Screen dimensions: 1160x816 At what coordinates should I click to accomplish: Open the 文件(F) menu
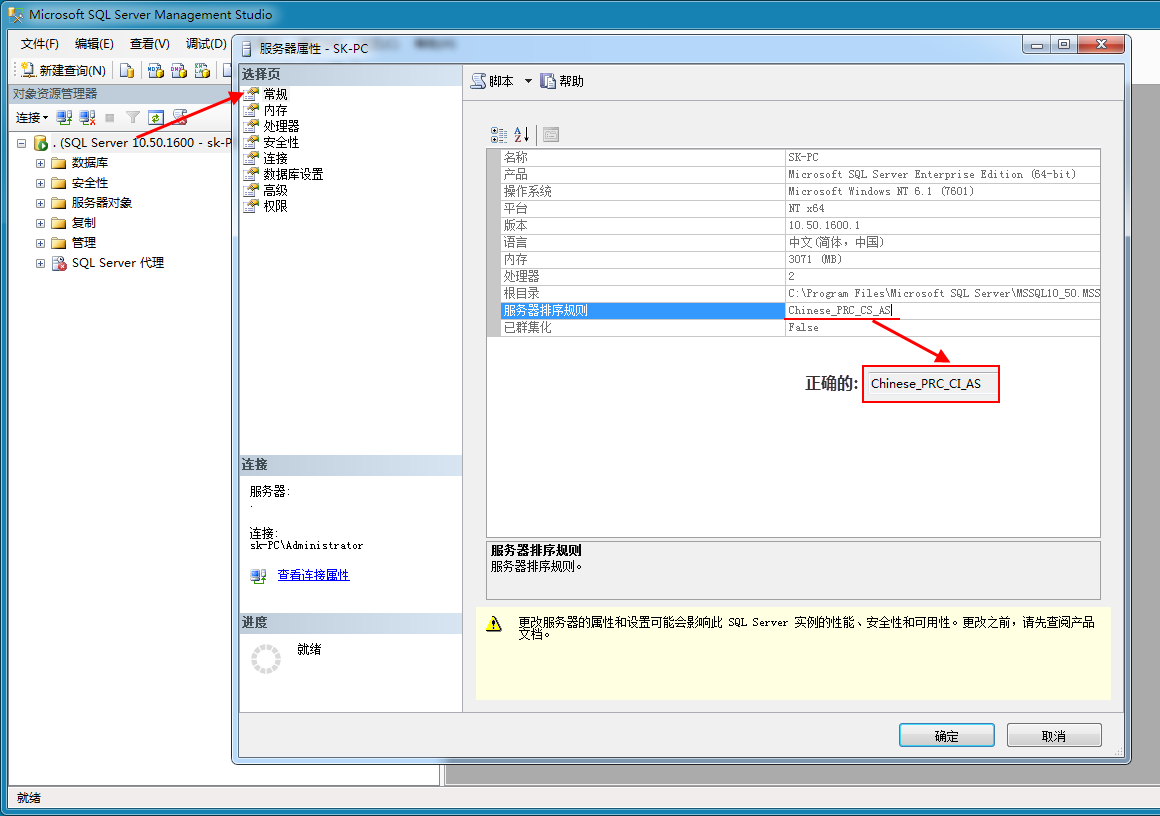[x=40, y=44]
